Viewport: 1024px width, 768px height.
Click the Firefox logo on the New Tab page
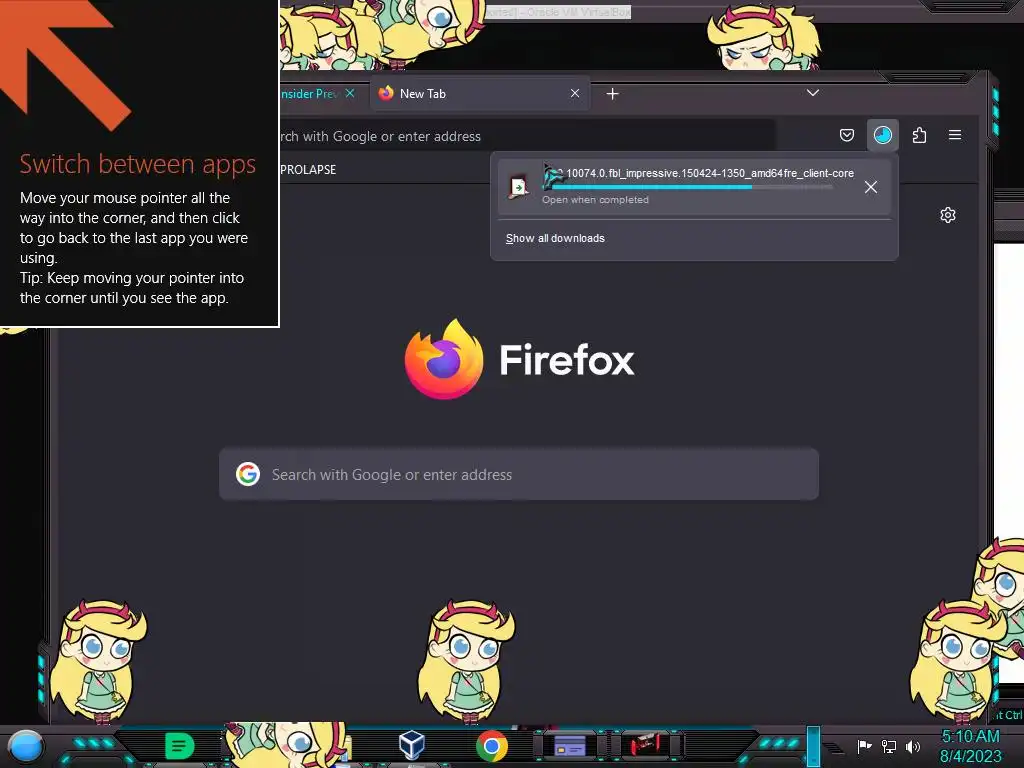[444, 359]
